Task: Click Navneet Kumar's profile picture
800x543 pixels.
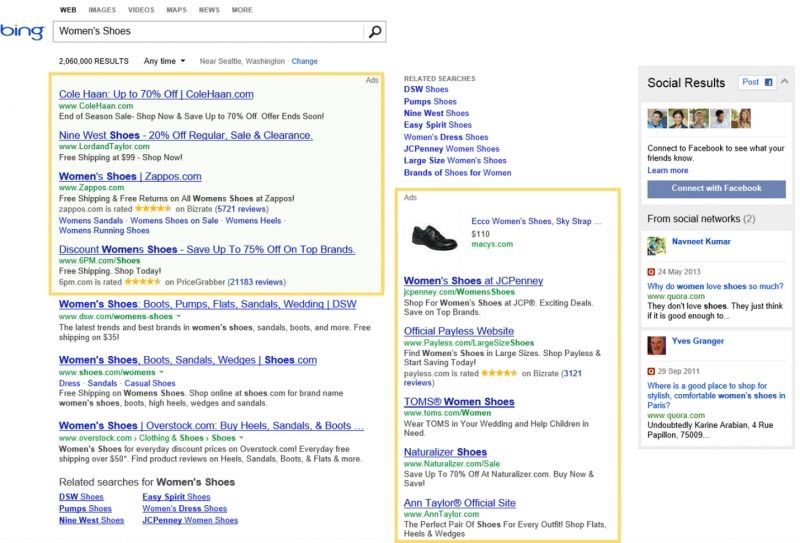Action: (x=657, y=246)
